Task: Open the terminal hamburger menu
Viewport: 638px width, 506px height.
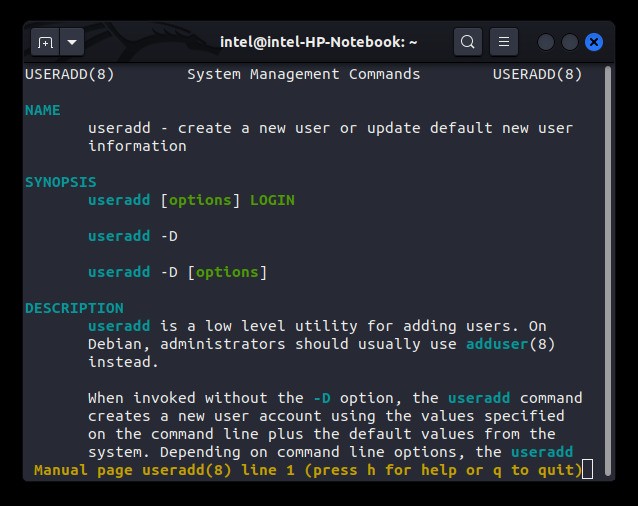Action: (504, 42)
